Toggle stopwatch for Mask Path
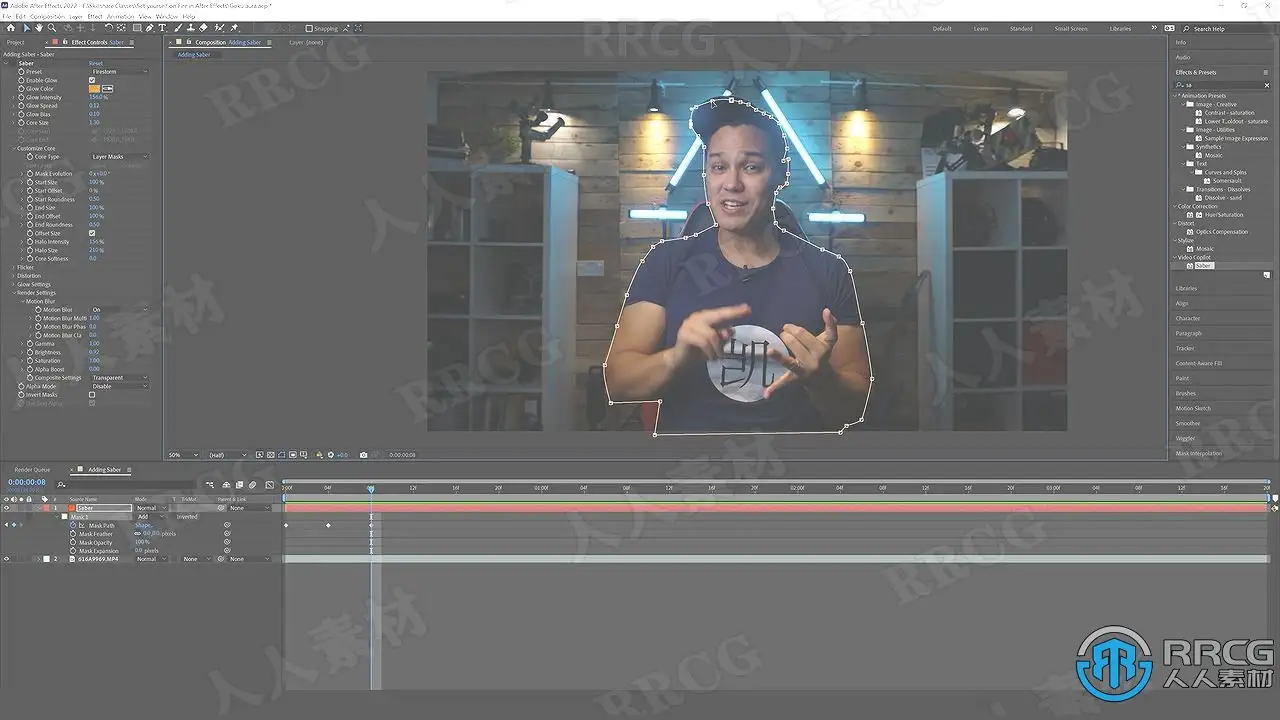 click(x=73, y=525)
